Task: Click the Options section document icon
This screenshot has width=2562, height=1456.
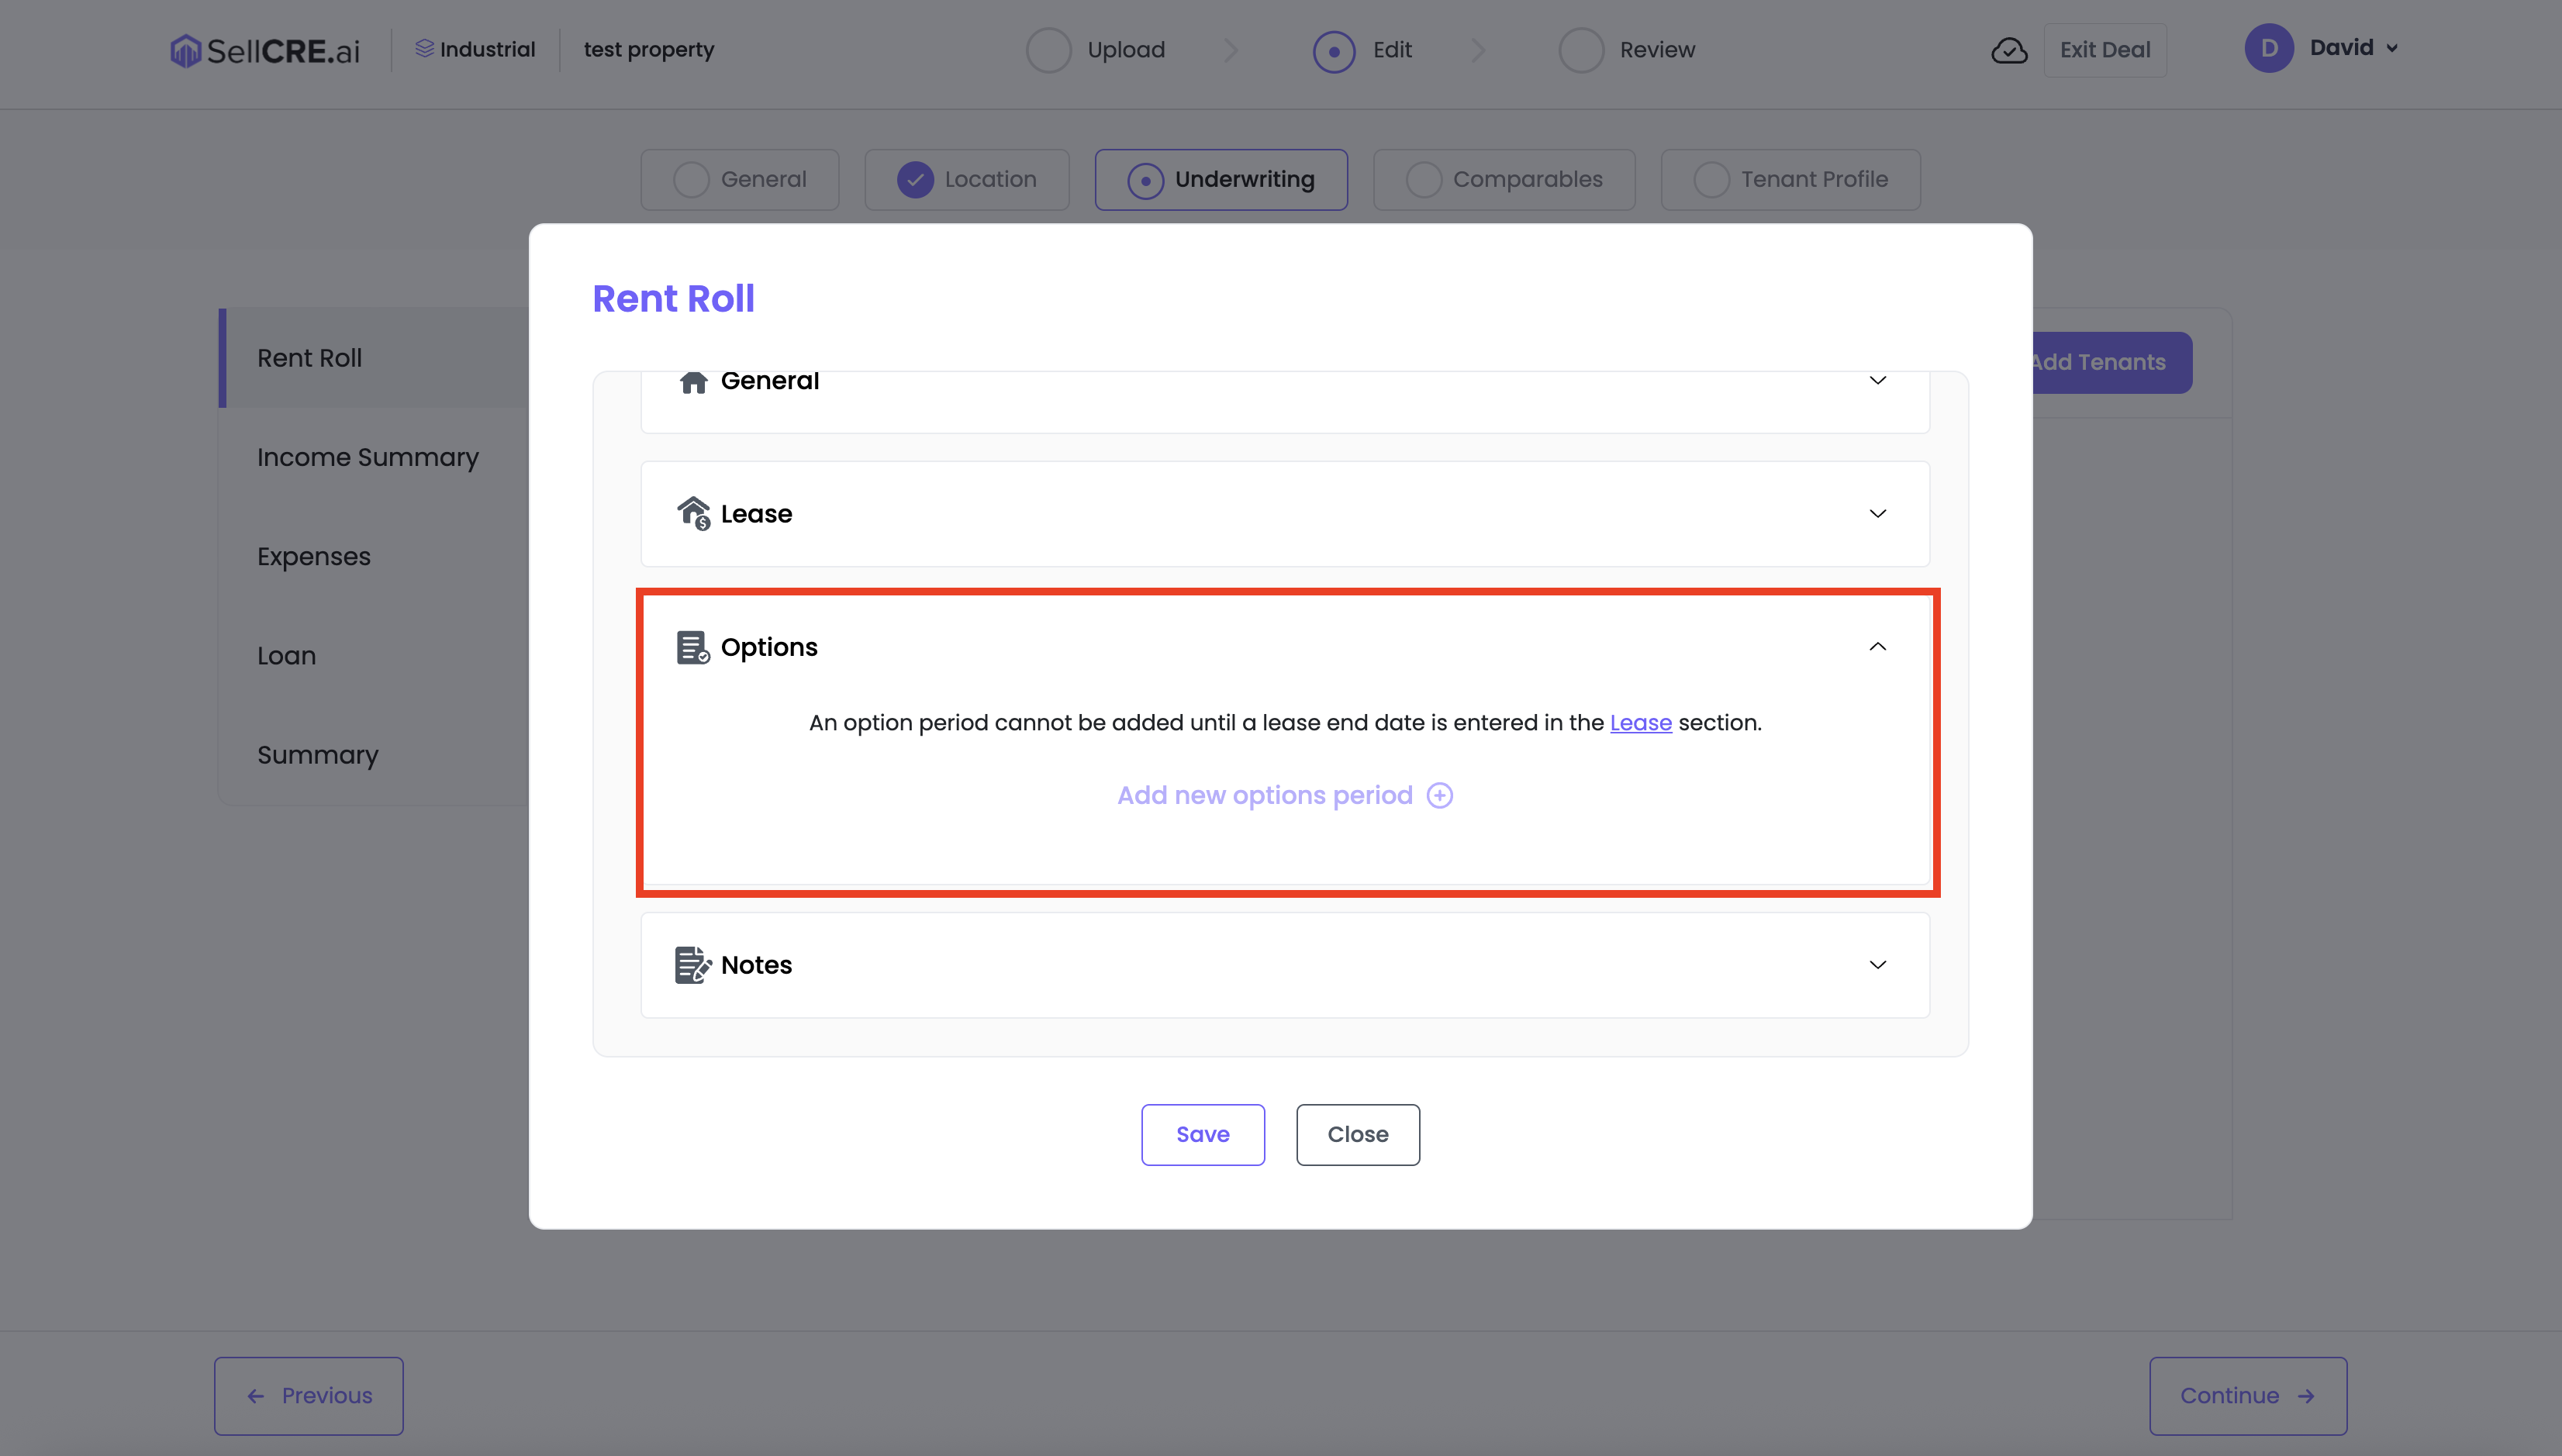Action: pos(692,647)
